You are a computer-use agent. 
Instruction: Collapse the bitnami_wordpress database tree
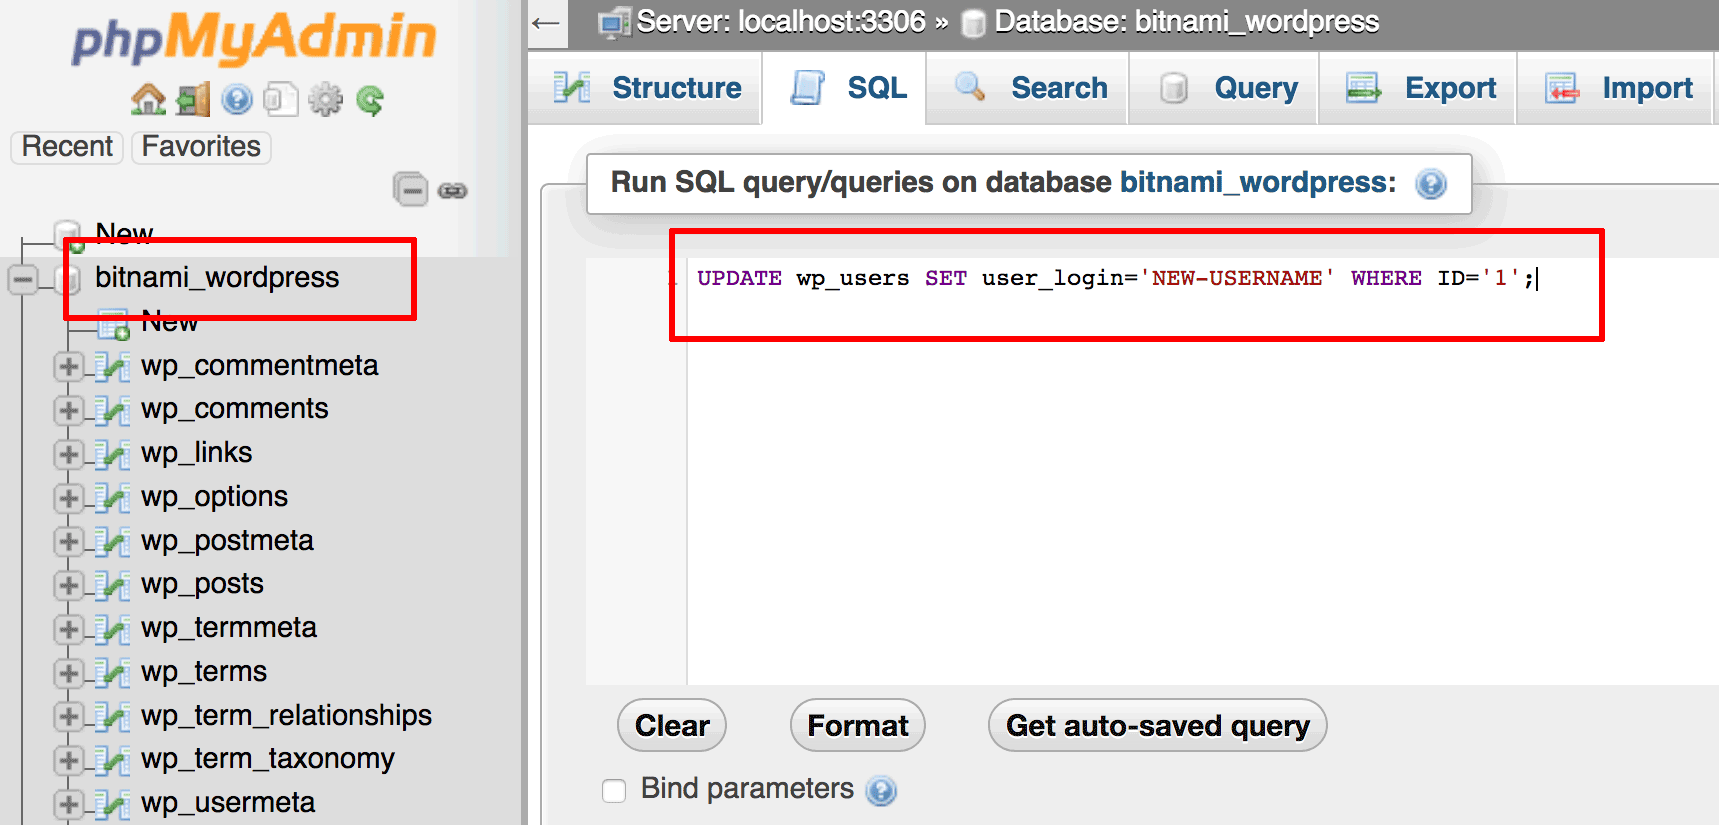pos(23,279)
